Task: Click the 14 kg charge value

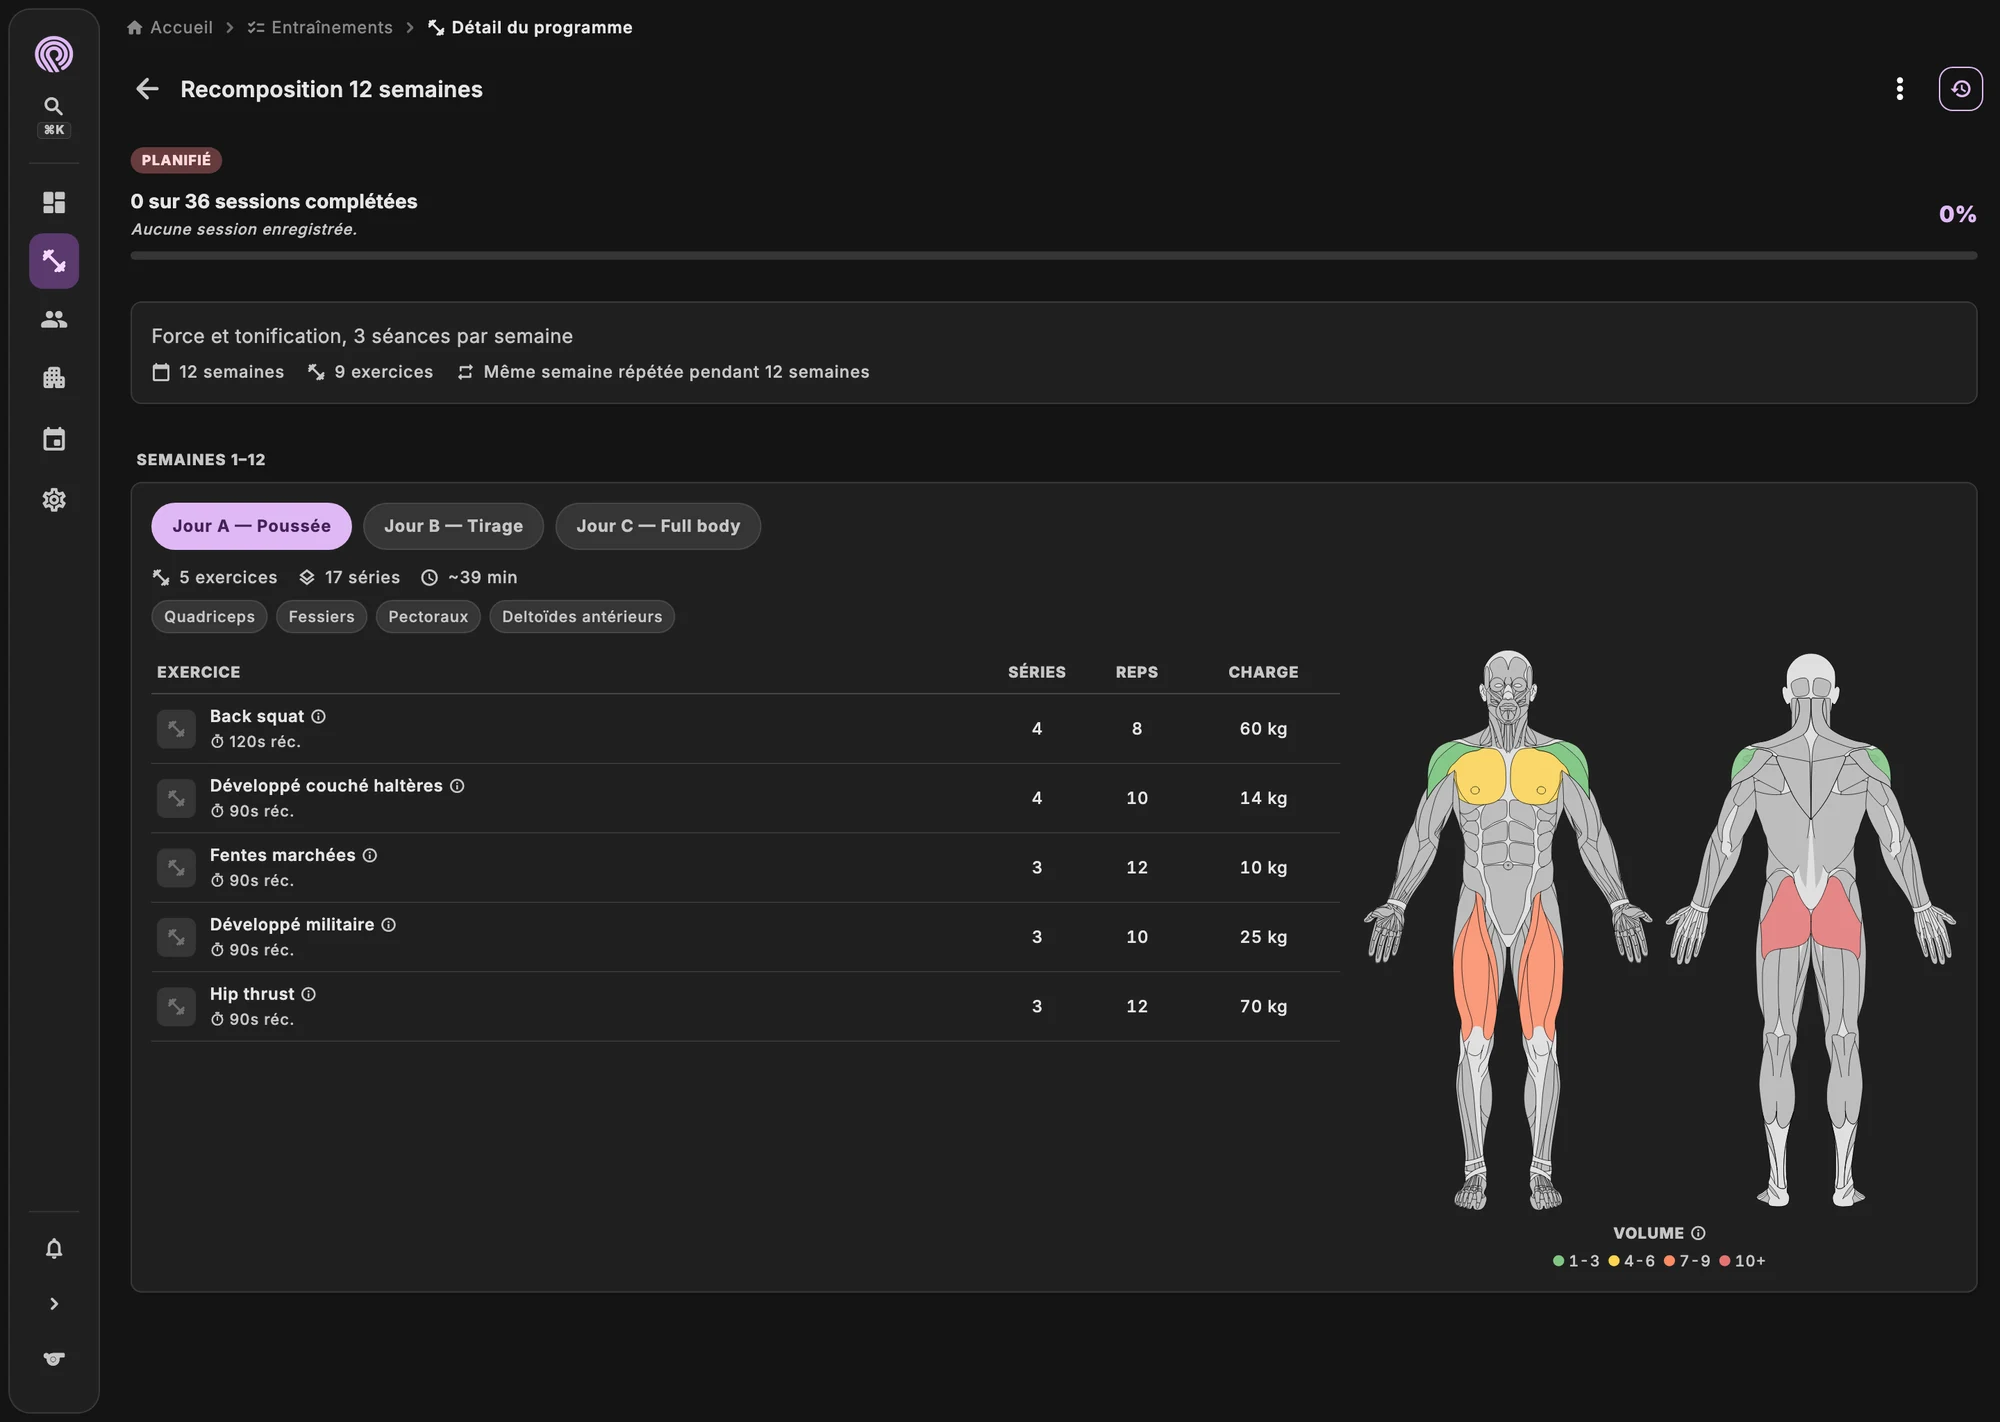Action: tap(1263, 798)
